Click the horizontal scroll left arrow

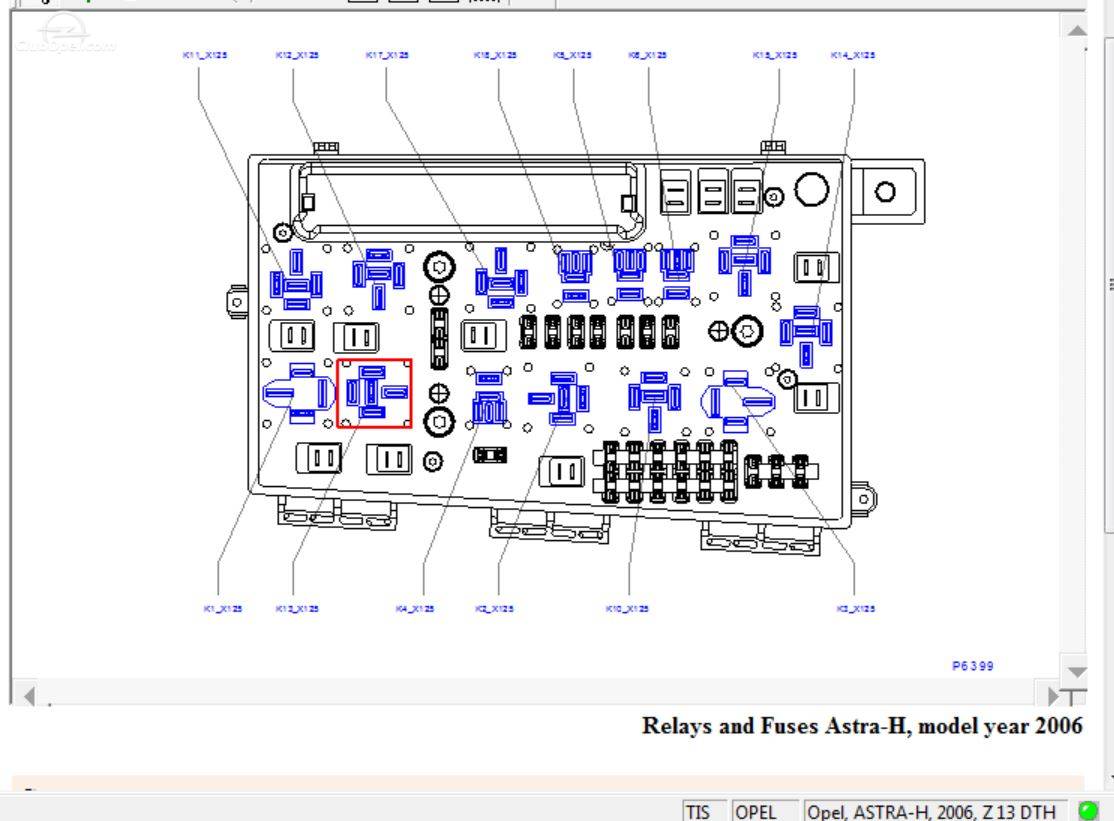(x=28, y=695)
